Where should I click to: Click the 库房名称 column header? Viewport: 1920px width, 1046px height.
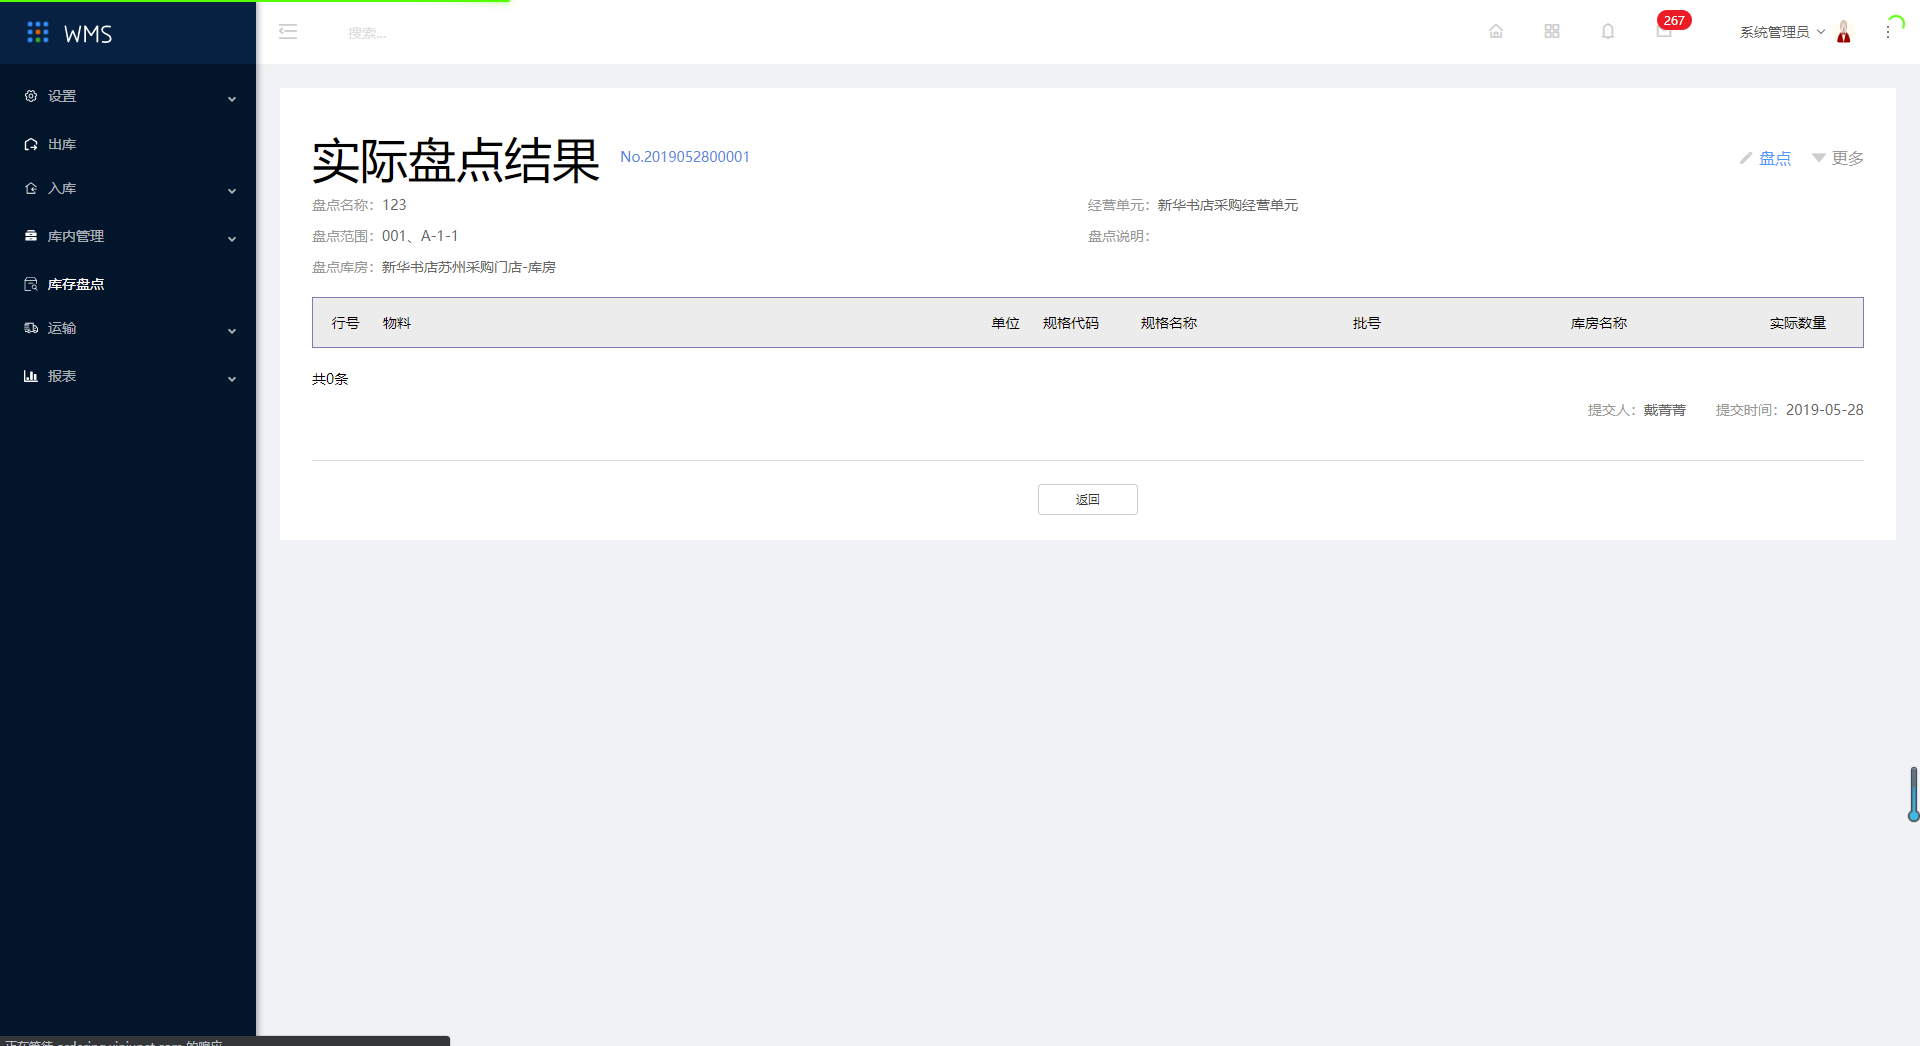pyautogui.click(x=1598, y=323)
